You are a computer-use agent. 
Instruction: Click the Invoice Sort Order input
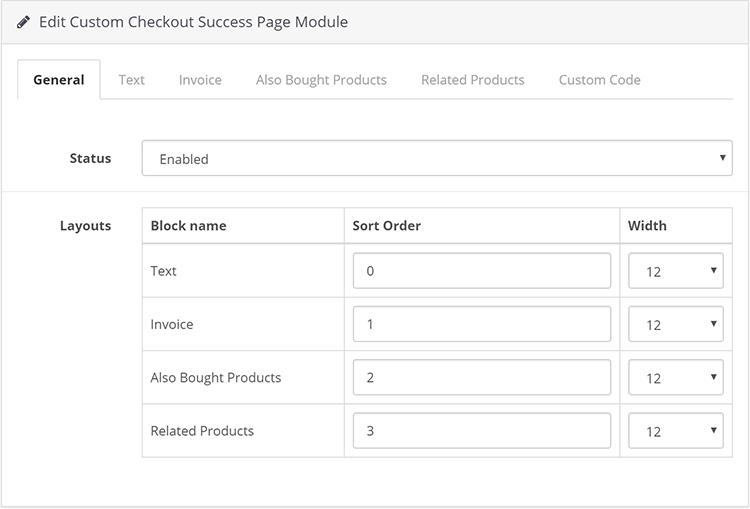tap(482, 324)
